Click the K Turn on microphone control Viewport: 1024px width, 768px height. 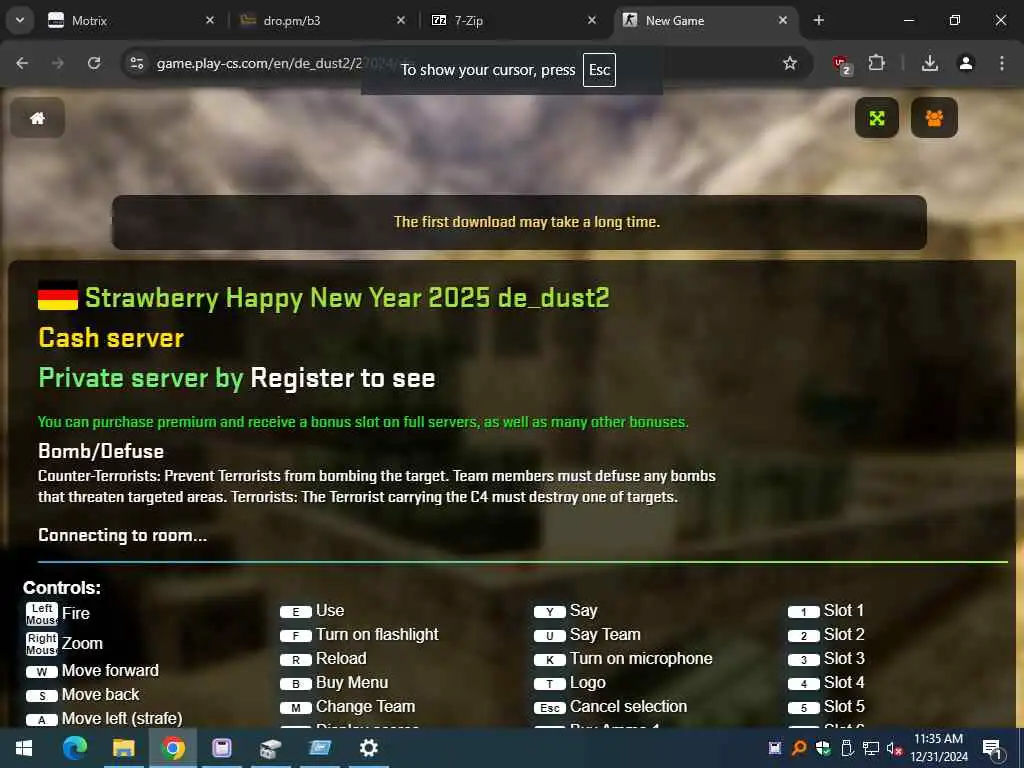coord(623,659)
